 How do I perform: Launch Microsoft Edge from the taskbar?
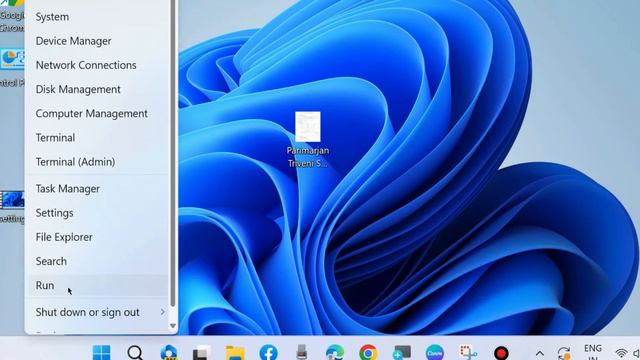335,353
